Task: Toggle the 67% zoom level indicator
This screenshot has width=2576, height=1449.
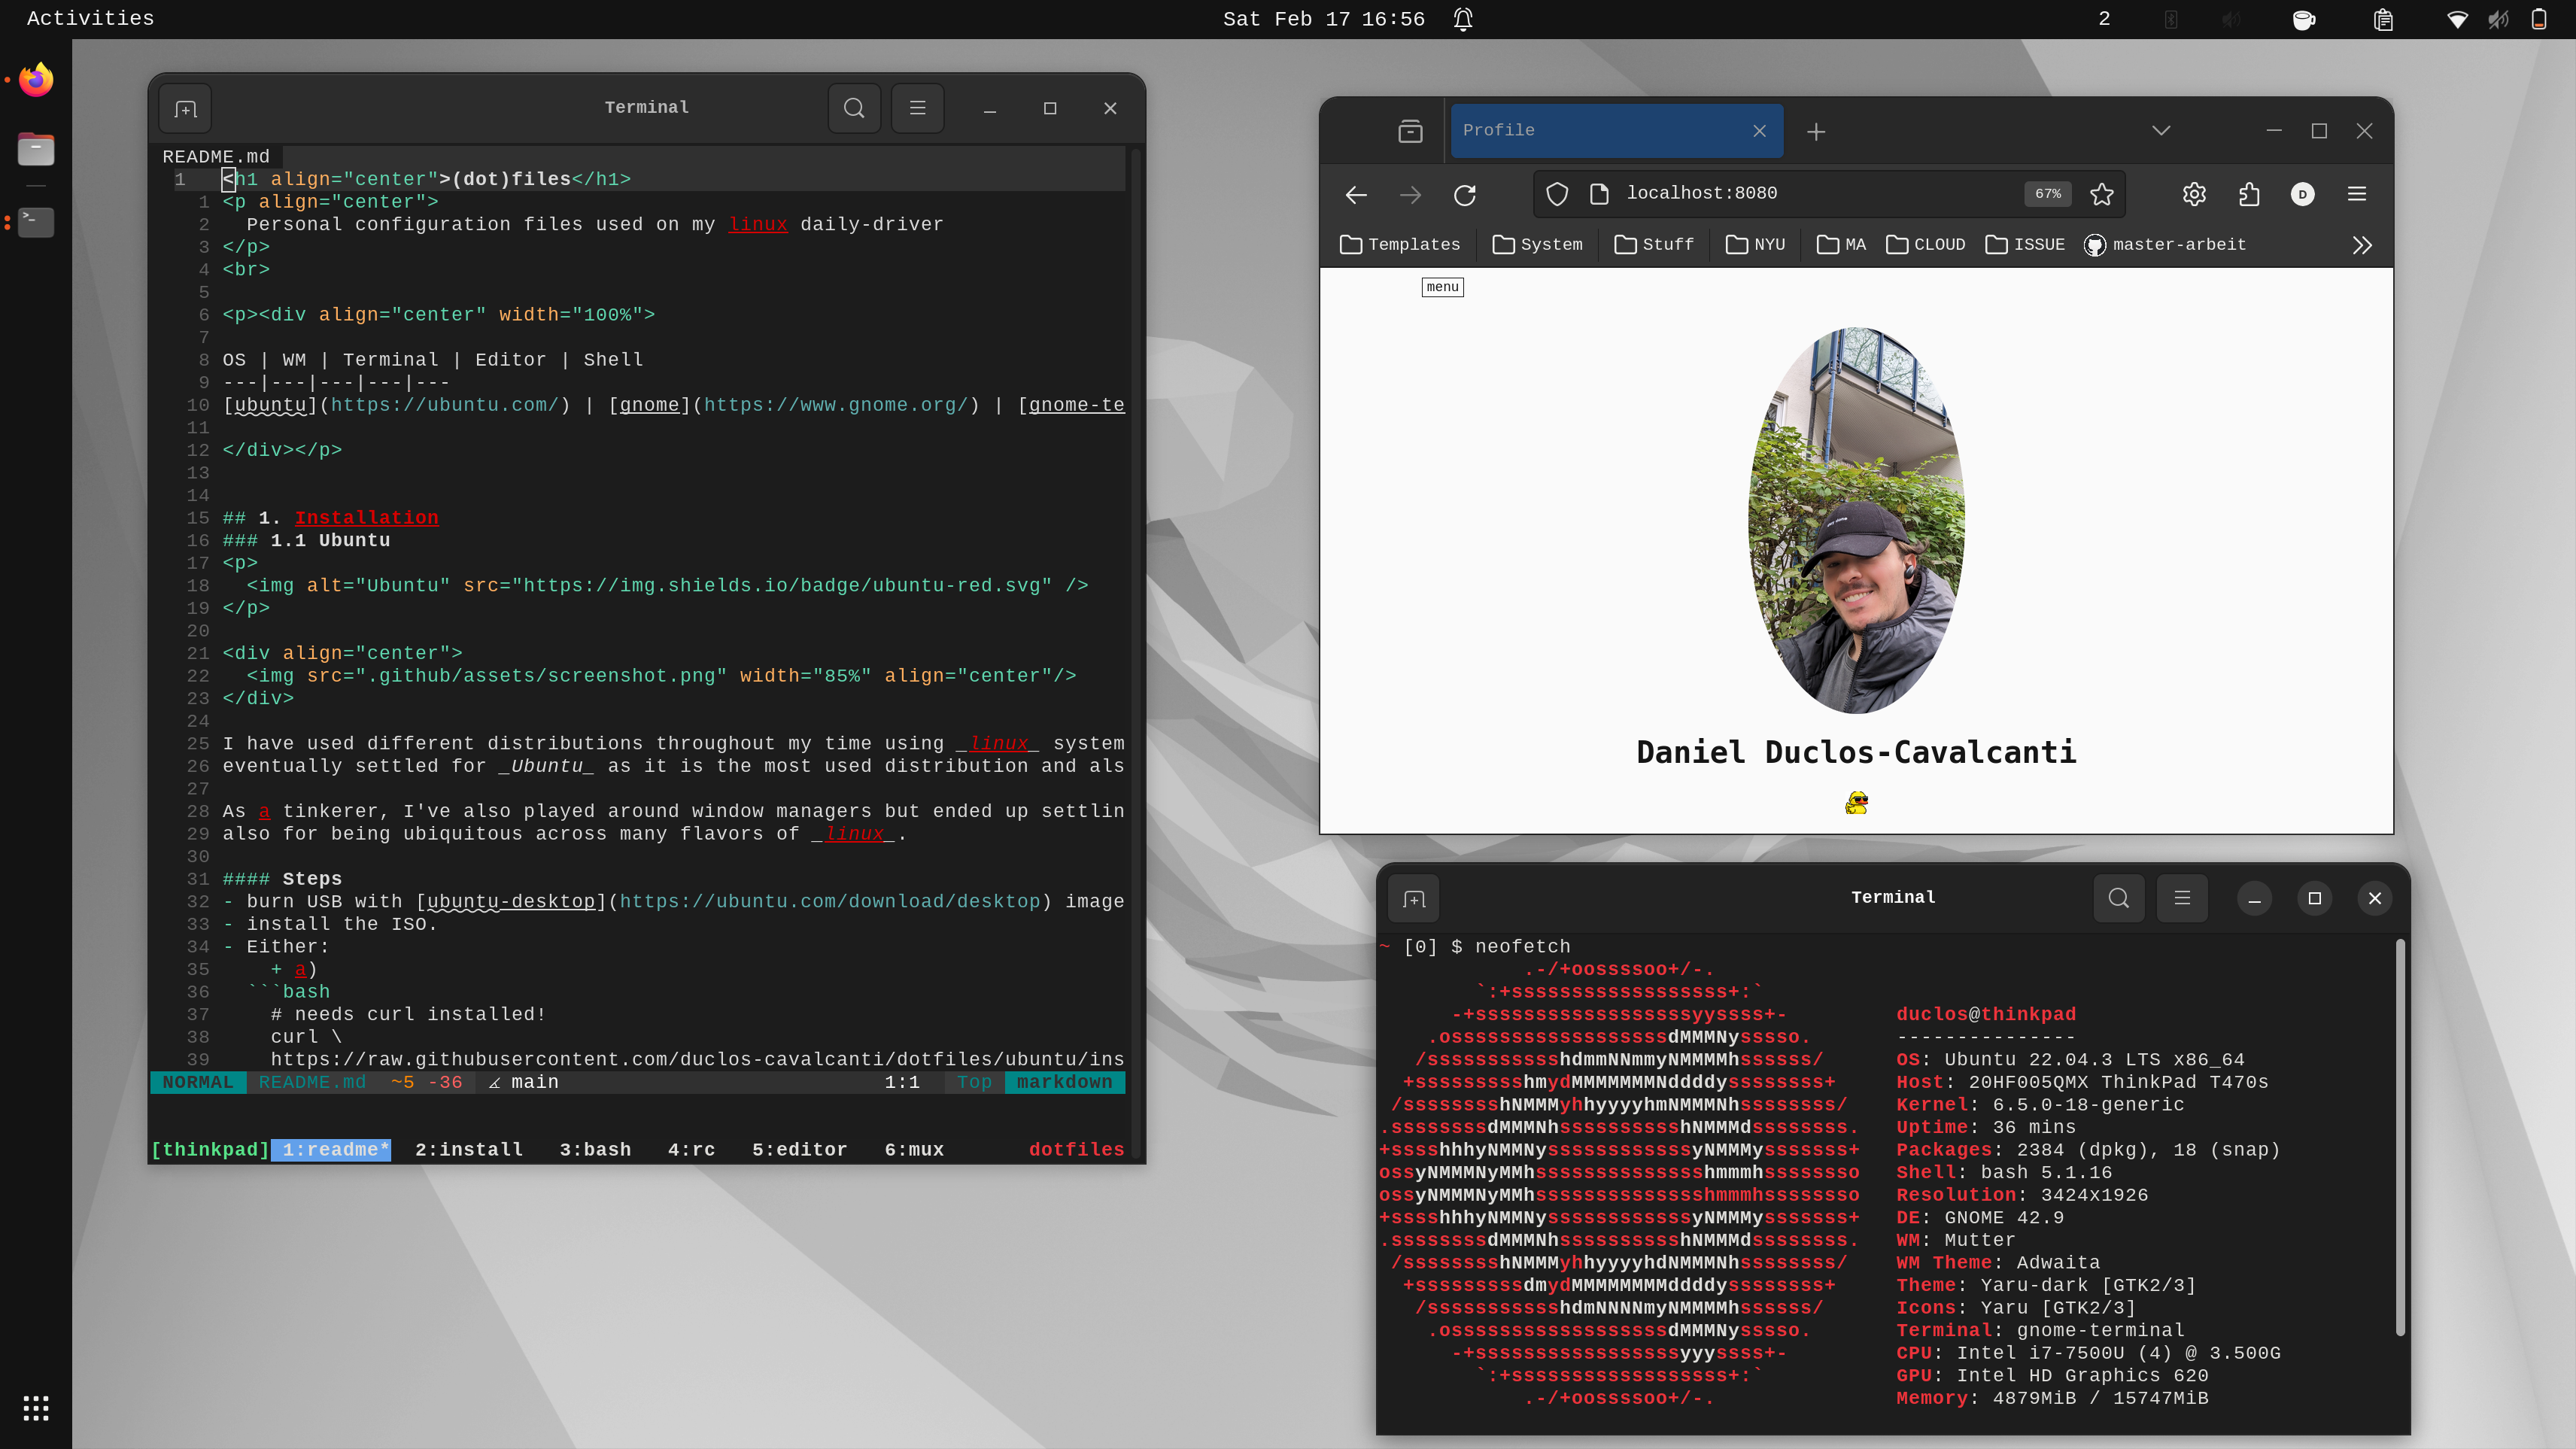Action: pos(2048,194)
